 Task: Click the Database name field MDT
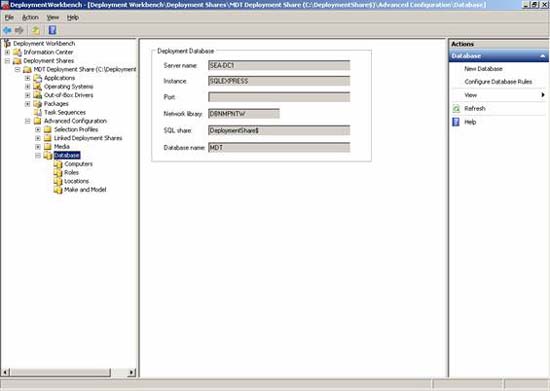point(279,148)
